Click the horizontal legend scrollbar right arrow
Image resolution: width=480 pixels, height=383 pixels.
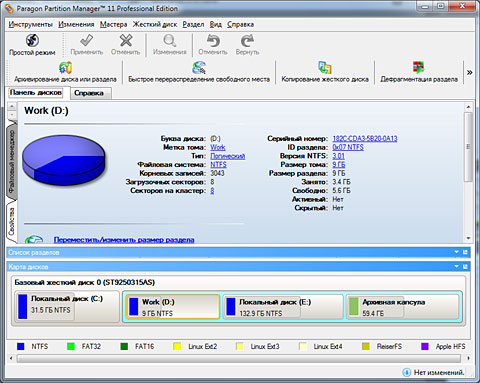pos(468,358)
